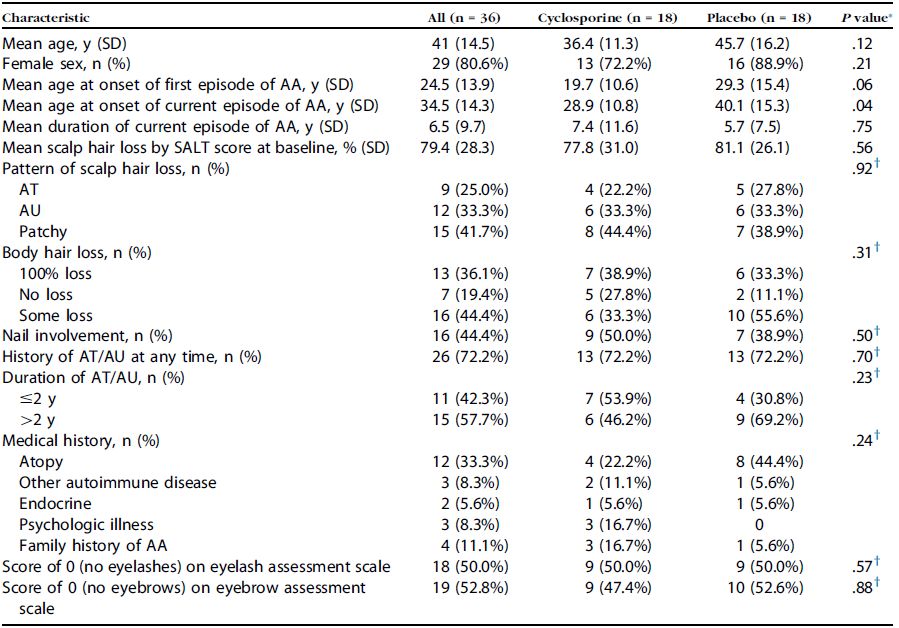The height and width of the screenshot is (628, 899).
Task: Select the 'Nail involvement, n (%)' row label
Action: [76, 335]
